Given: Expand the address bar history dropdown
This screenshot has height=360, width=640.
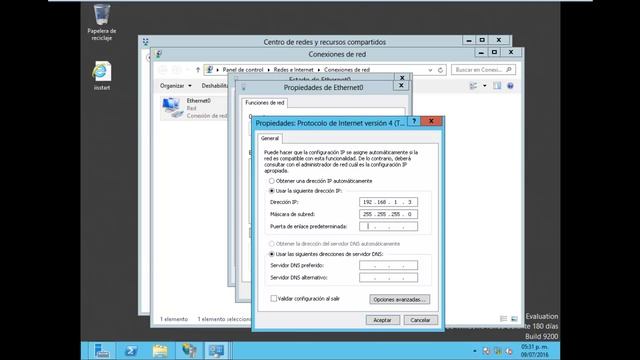Looking at the screenshot, I should click(x=430, y=70).
